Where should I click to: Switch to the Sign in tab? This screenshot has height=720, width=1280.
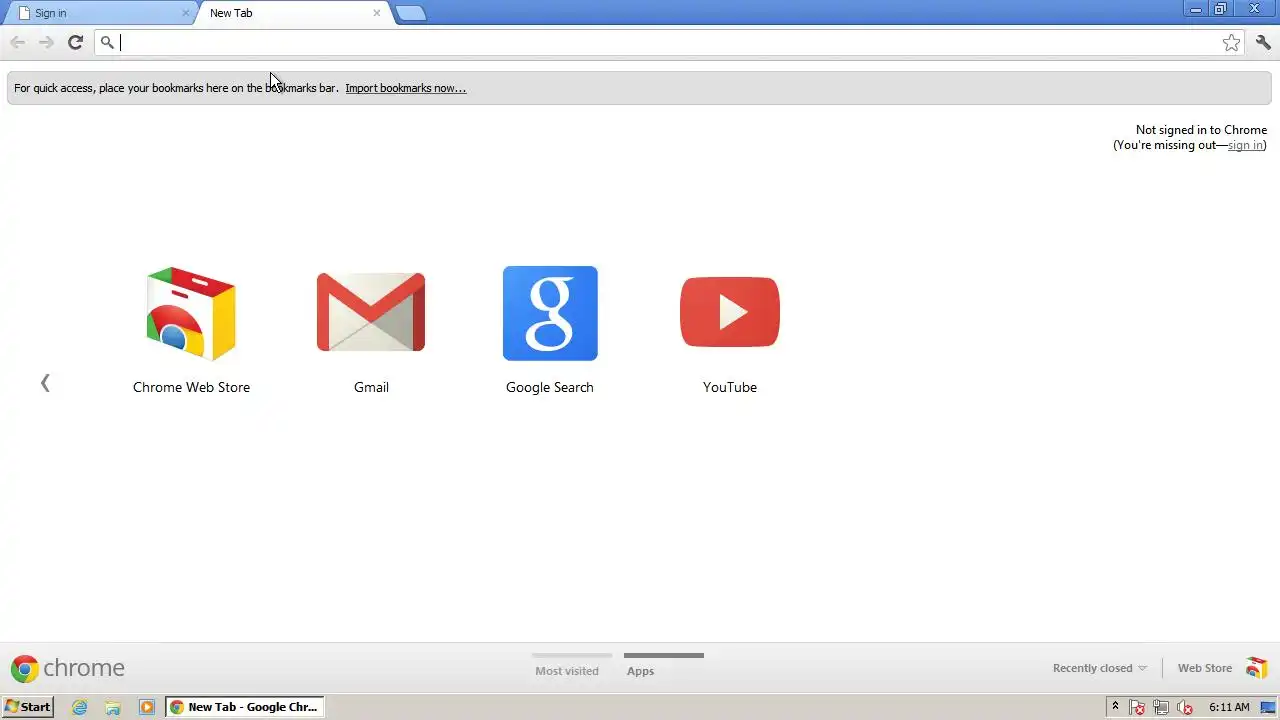coord(100,13)
